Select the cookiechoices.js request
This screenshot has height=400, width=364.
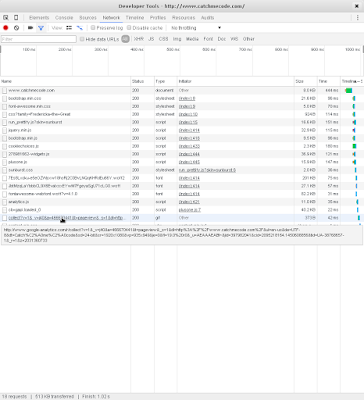pos(182,146)
